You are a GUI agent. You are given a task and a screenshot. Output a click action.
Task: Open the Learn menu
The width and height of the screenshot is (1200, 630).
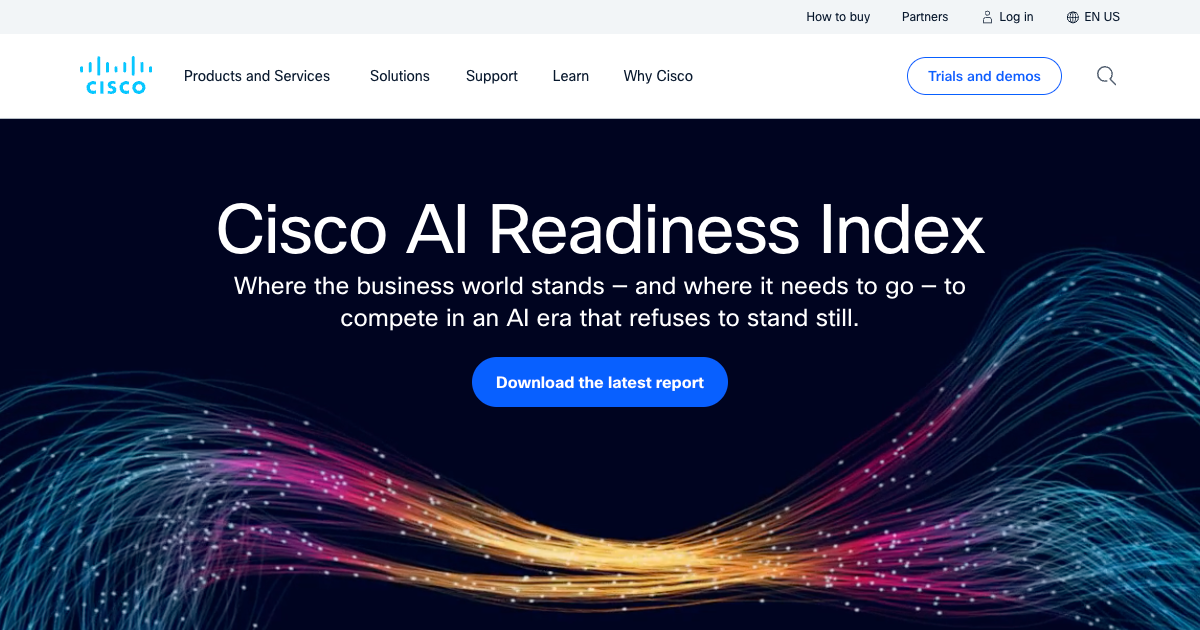pyautogui.click(x=571, y=76)
